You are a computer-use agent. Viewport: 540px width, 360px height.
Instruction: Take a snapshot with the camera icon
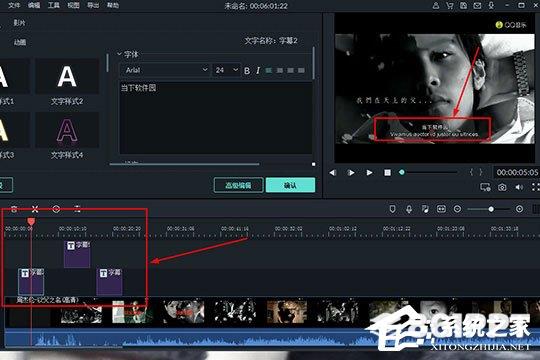point(502,187)
